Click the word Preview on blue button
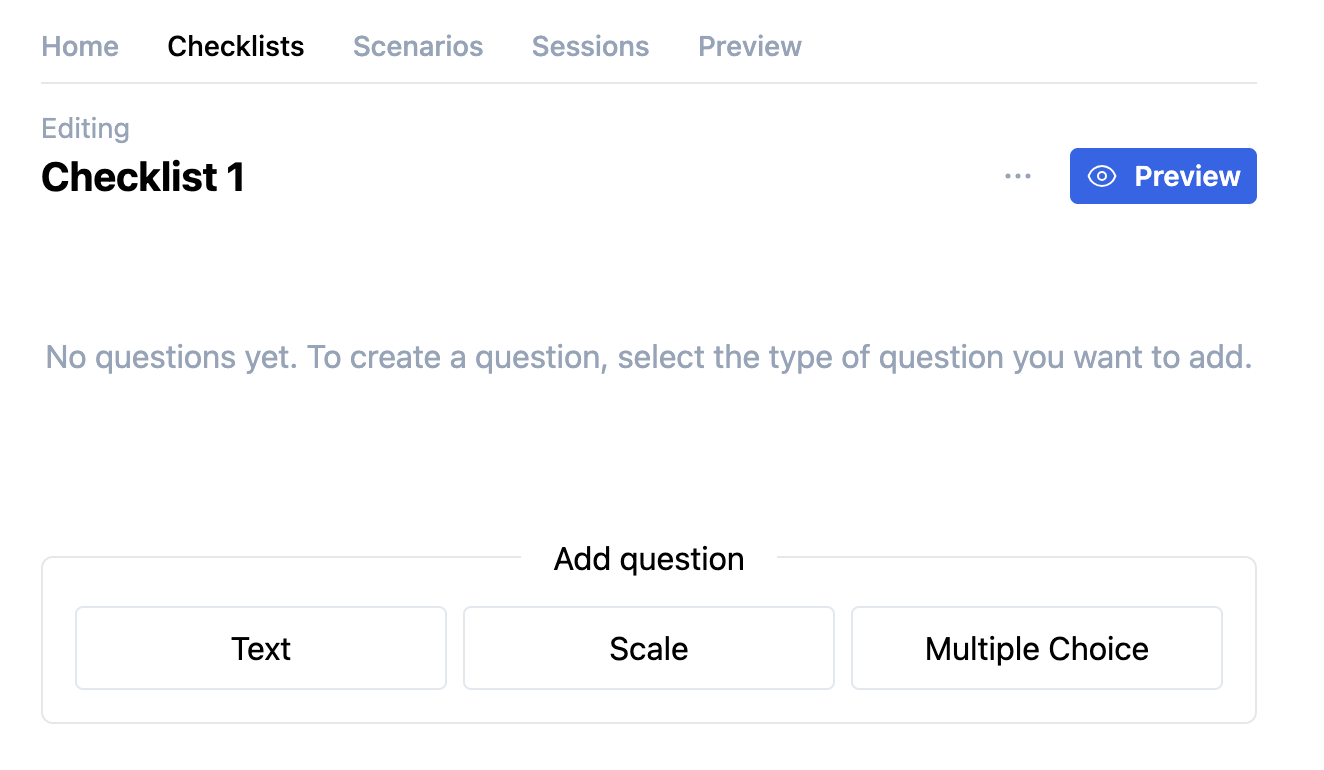 (x=1187, y=176)
